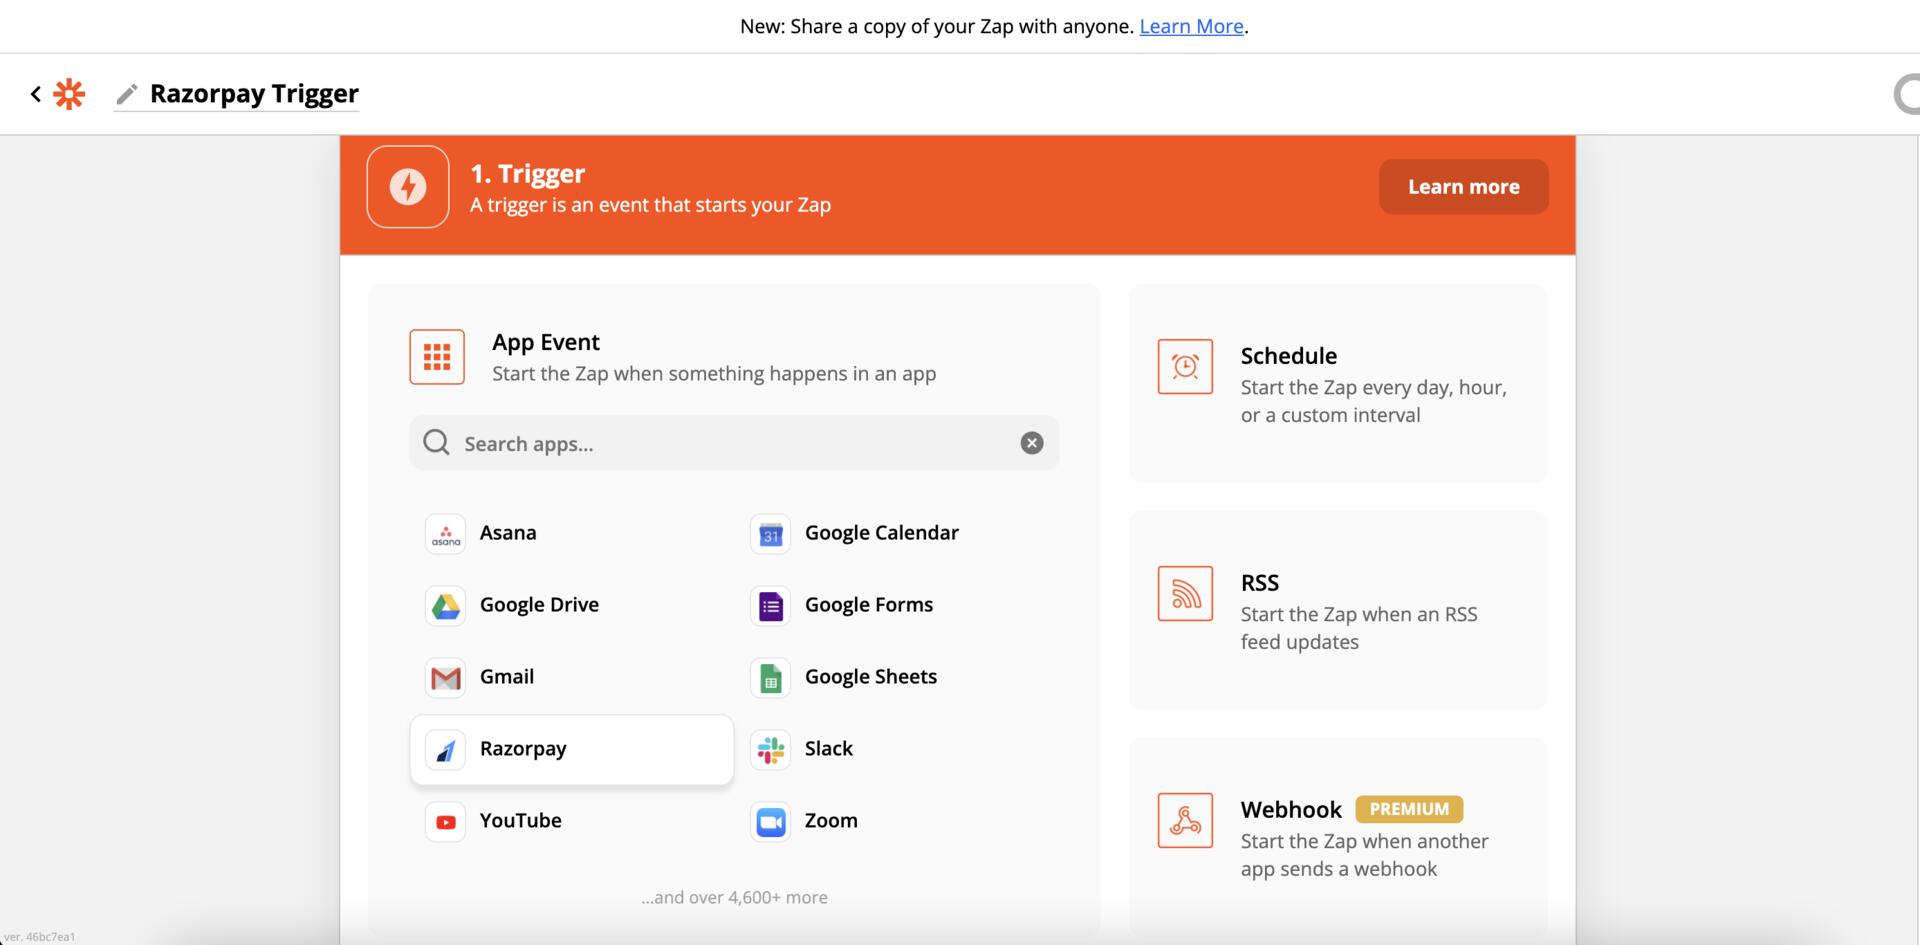Click the 'Razorpay' label

pyautogui.click(x=523, y=749)
